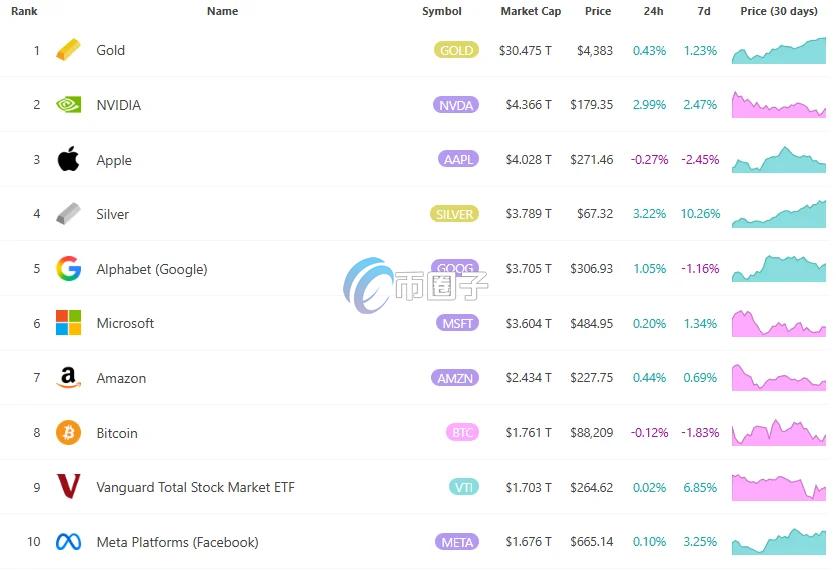
Task: Click the NVDA symbol badge
Action: (x=456, y=105)
